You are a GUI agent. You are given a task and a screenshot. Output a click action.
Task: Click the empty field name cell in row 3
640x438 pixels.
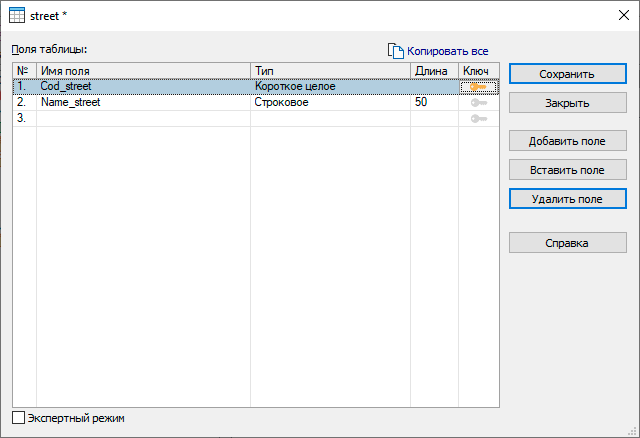[143, 118]
